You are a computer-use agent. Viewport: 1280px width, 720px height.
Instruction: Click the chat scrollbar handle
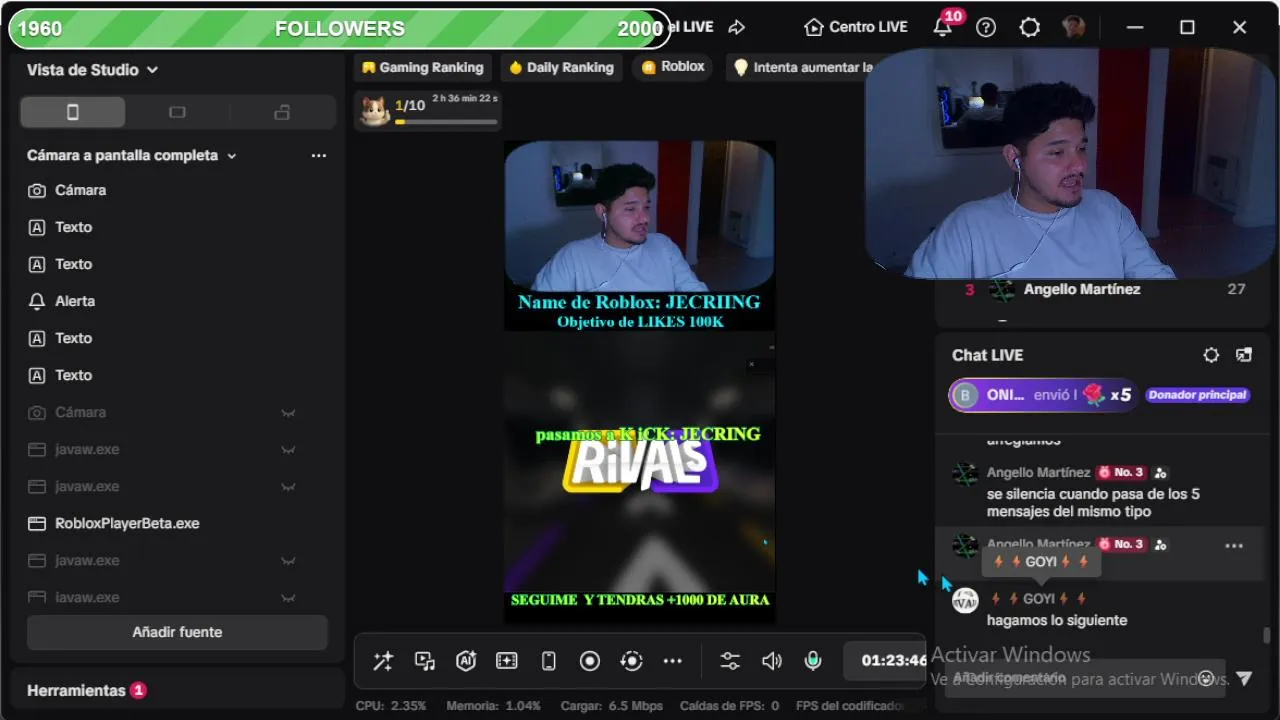(x=1267, y=636)
